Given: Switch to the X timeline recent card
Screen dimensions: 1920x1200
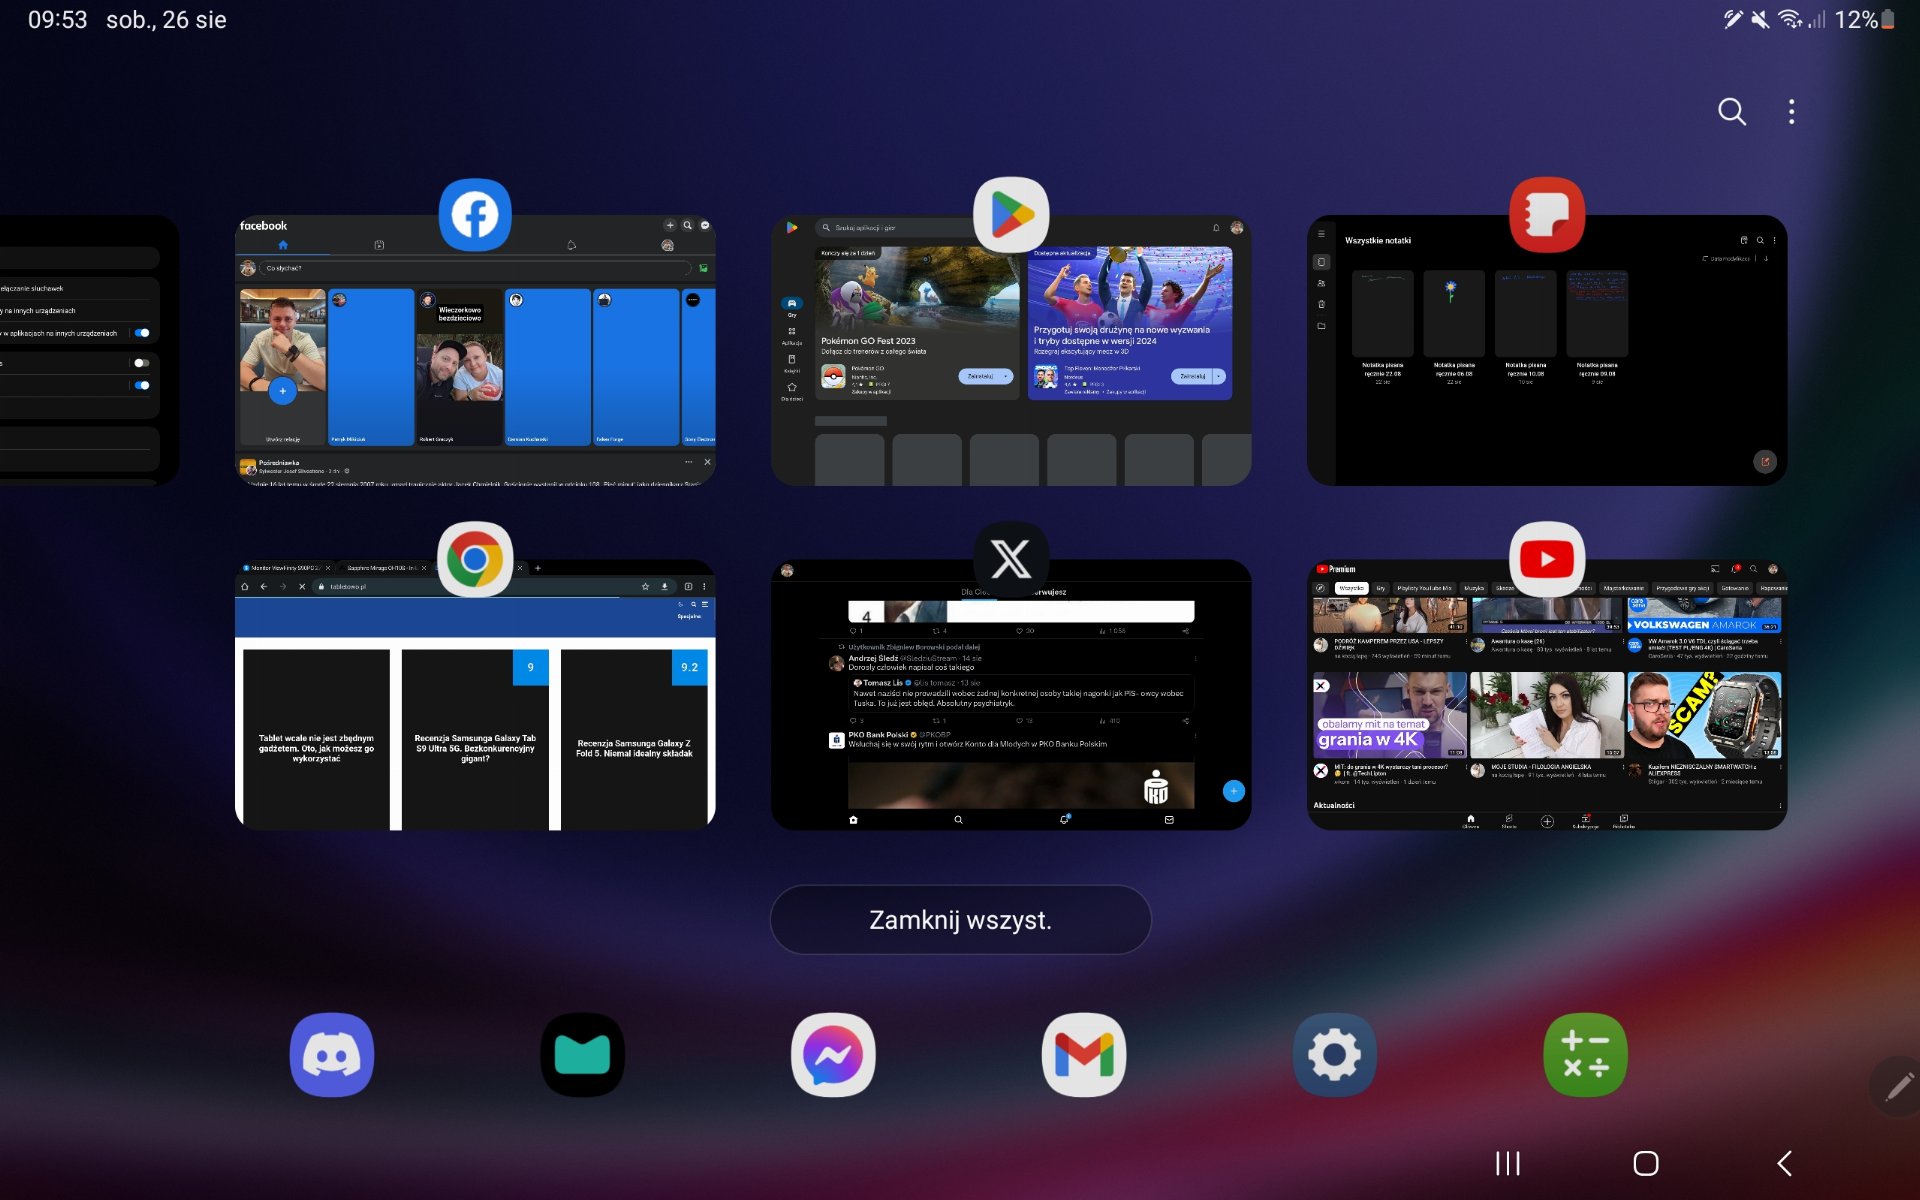Looking at the screenshot, I should (1011, 695).
